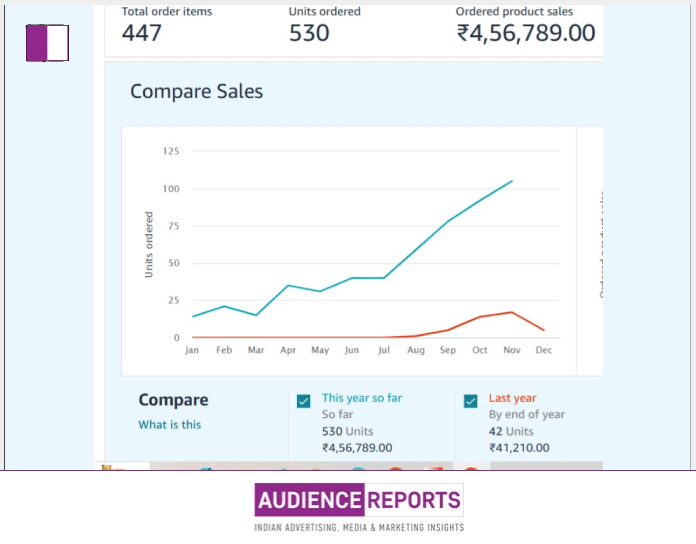Click the red line's November peak point

click(x=512, y=312)
